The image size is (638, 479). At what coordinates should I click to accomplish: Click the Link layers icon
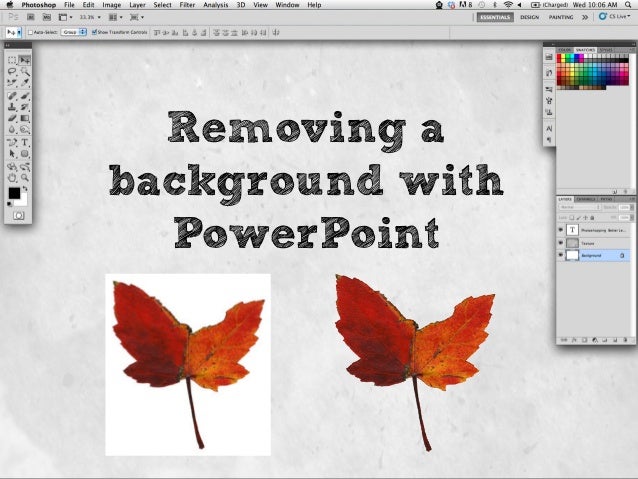tap(564, 339)
